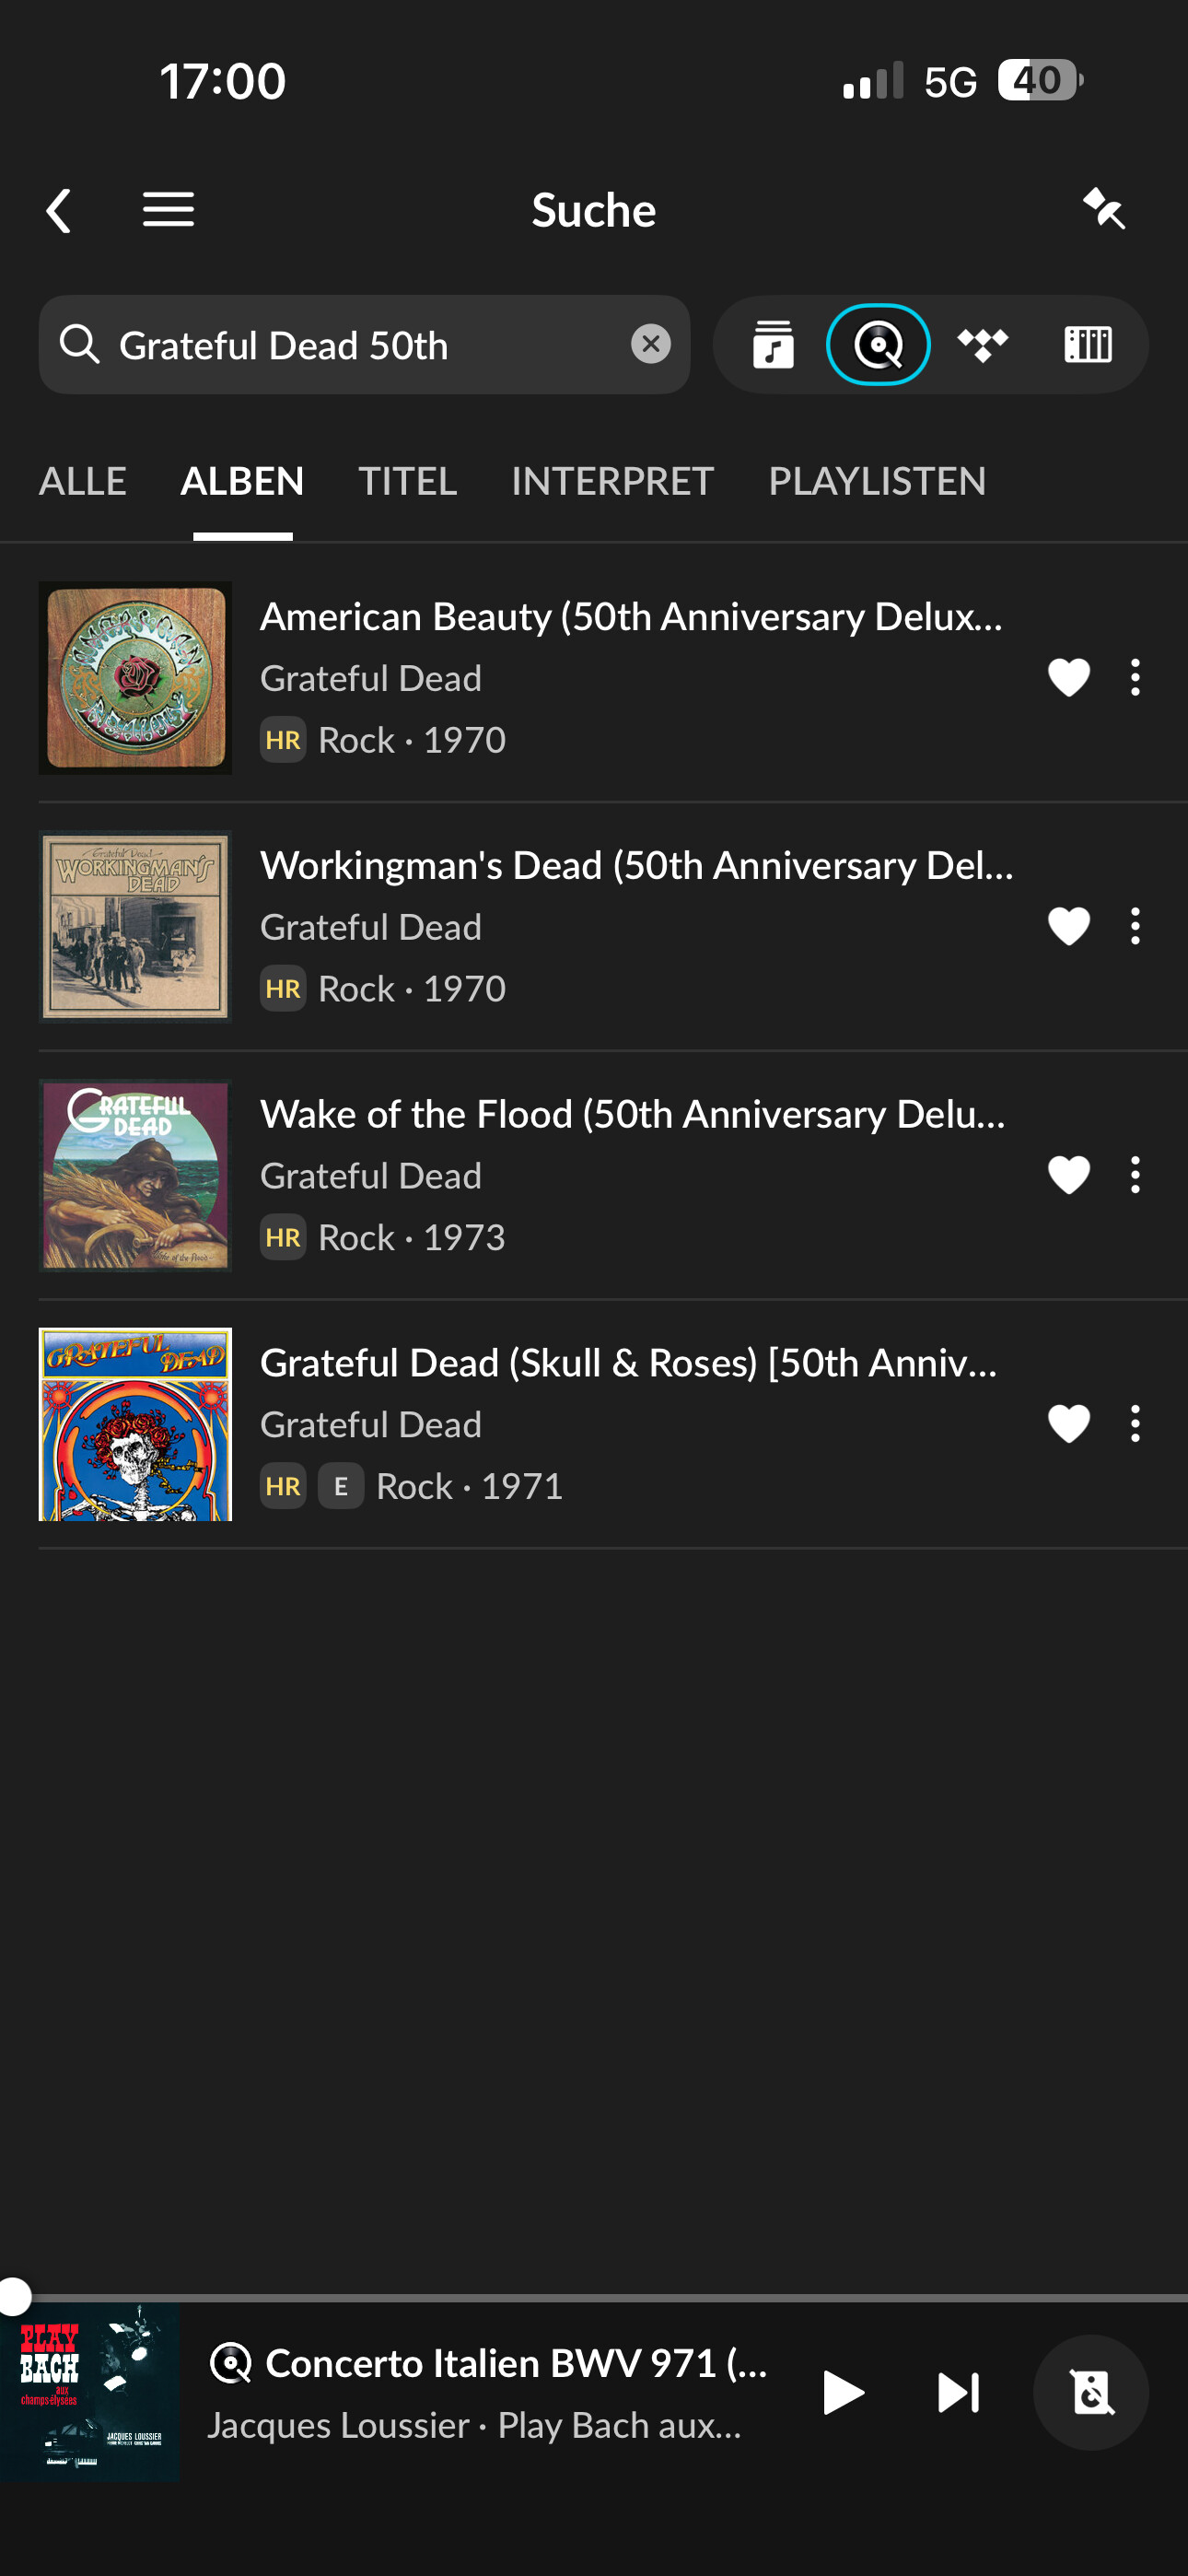Toggle heart for Wake of the Flood
Screen dimensions: 1188x2576
tap(1068, 1175)
